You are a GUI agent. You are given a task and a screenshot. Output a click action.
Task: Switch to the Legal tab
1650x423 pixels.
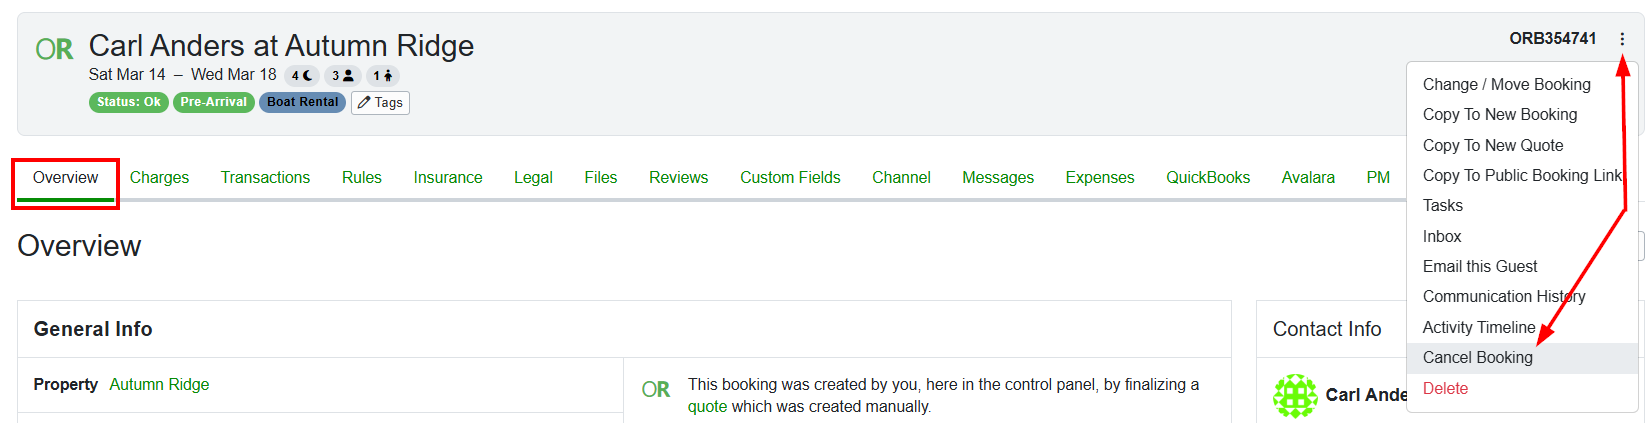point(533,178)
